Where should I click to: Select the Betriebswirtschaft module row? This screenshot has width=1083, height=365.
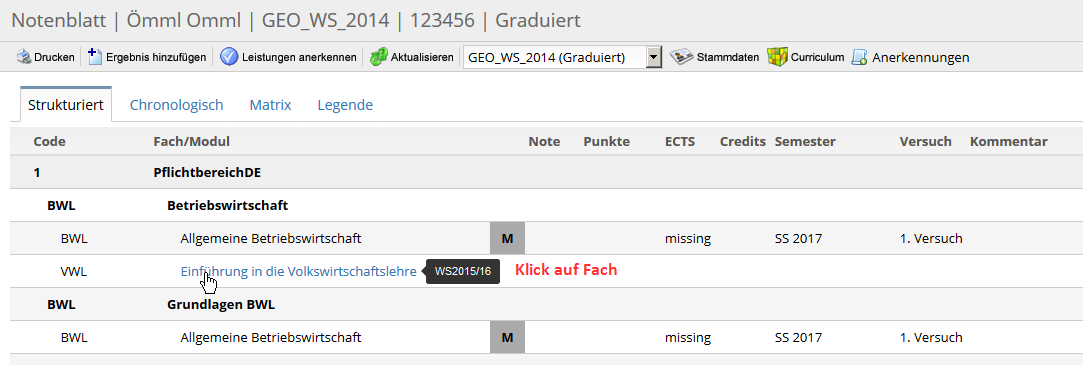(x=546, y=205)
